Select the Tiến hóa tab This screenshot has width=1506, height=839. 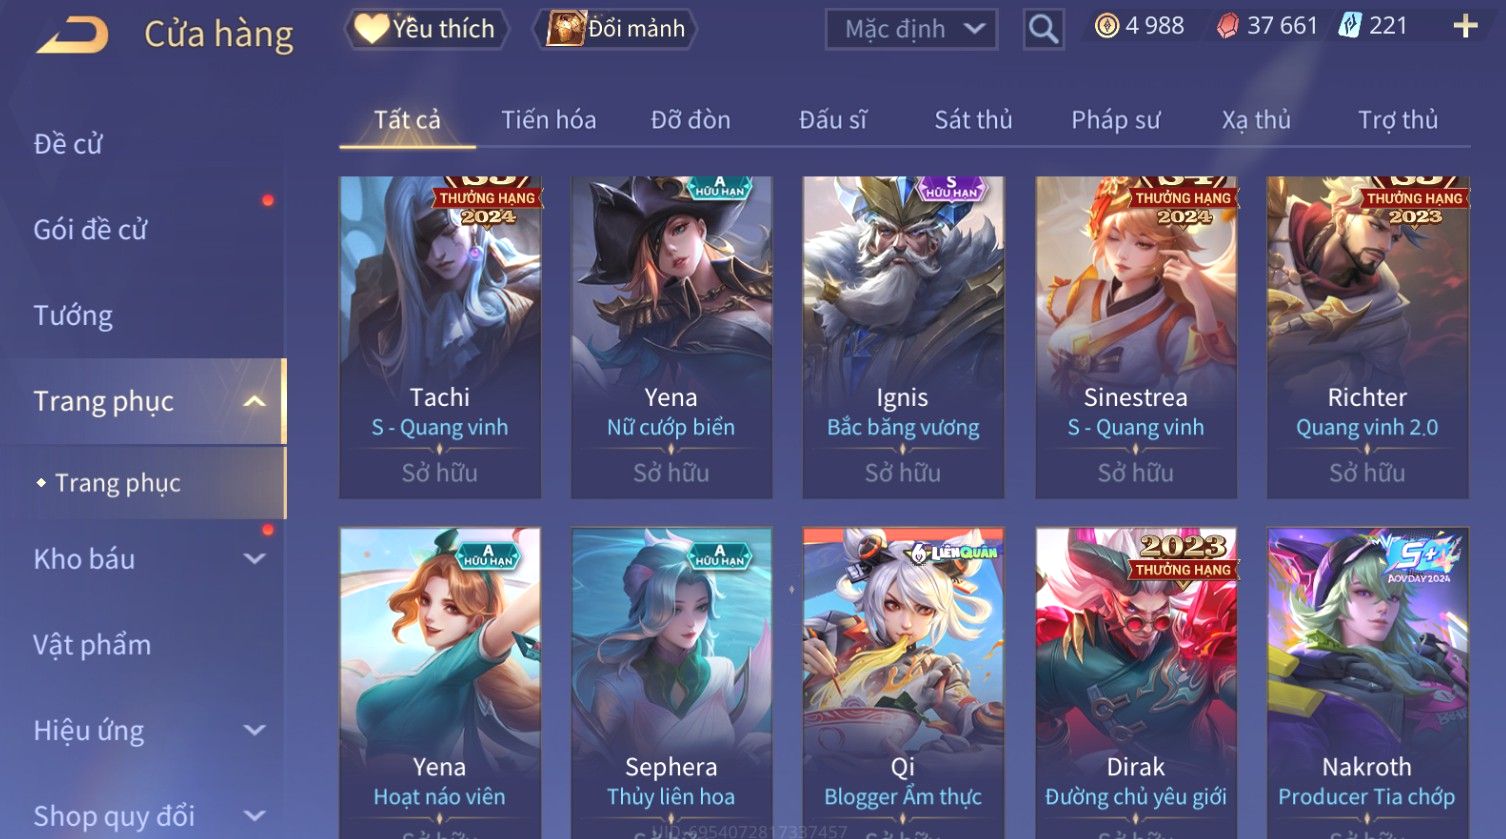(549, 120)
